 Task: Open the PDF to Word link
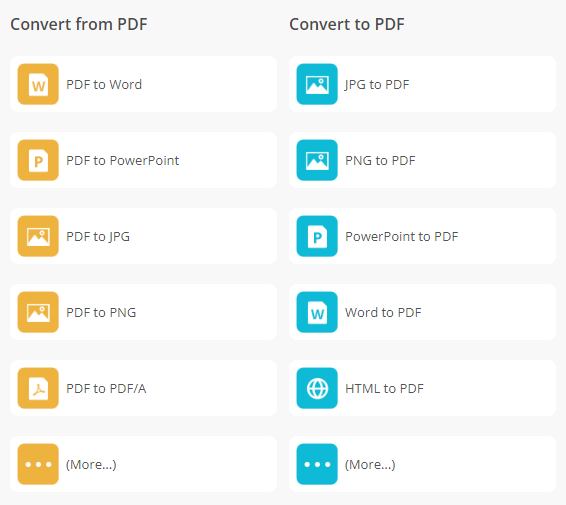pos(104,84)
